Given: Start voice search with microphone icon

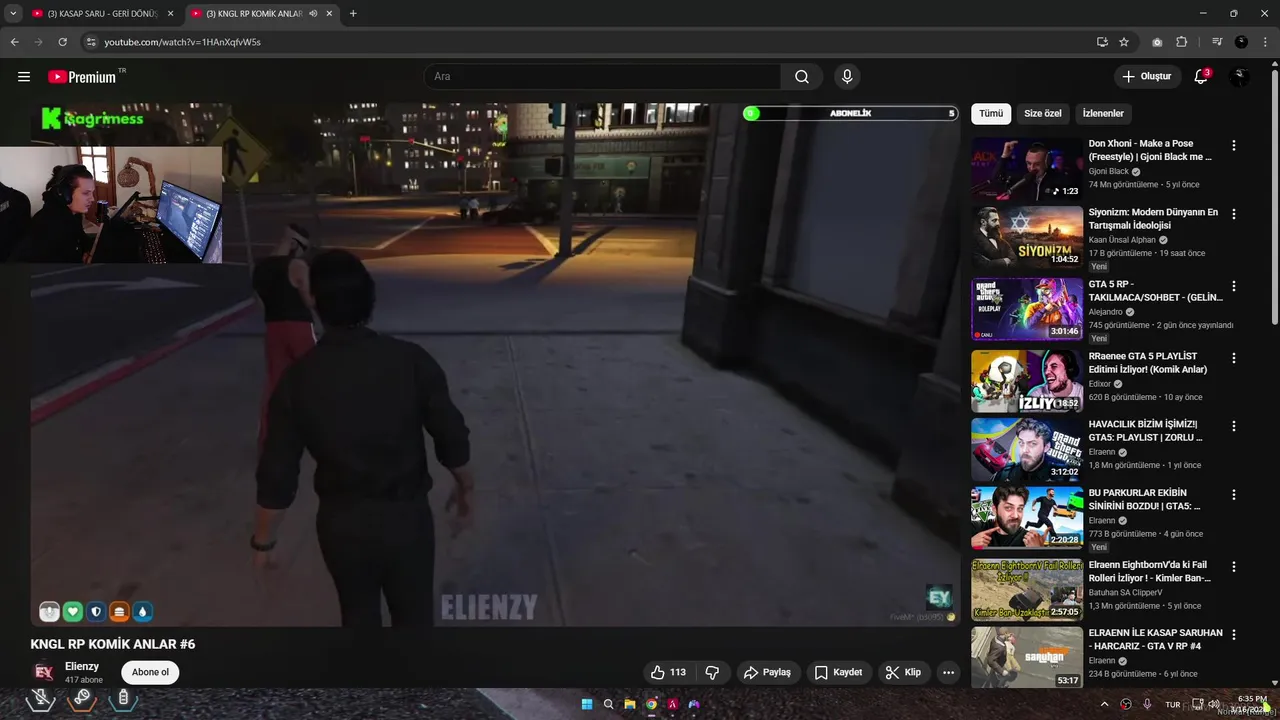Looking at the screenshot, I should (847, 77).
